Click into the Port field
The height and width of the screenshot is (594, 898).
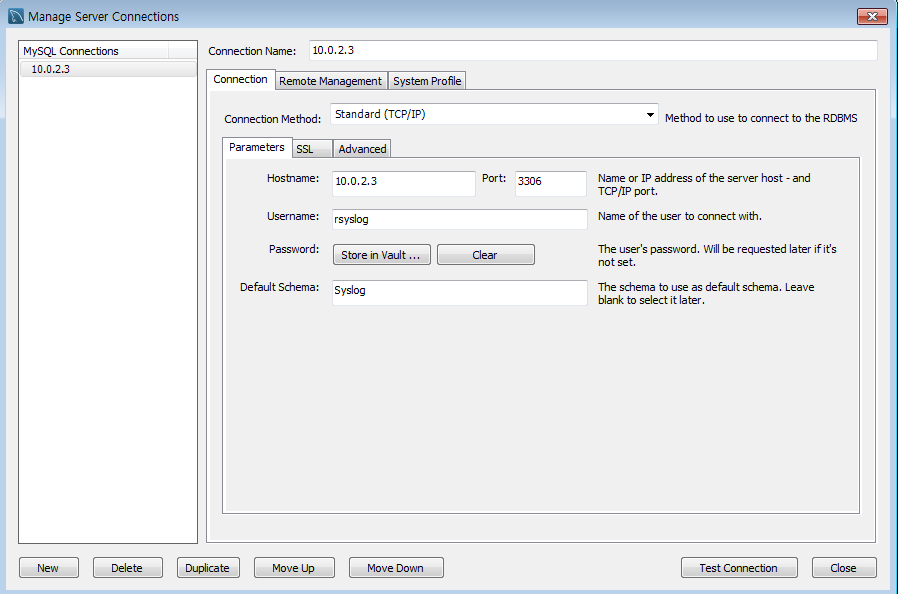coord(550,183)
